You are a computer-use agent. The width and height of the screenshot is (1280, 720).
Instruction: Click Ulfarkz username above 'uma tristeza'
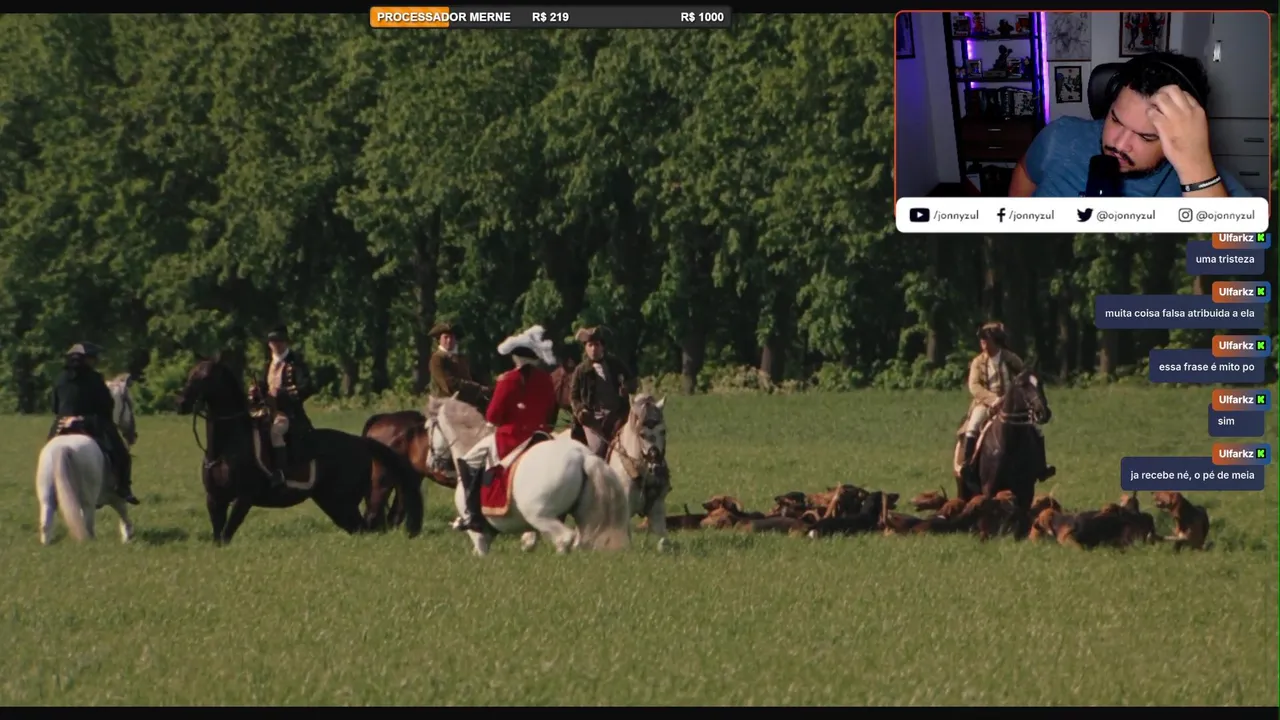(x=1236, y=238)
